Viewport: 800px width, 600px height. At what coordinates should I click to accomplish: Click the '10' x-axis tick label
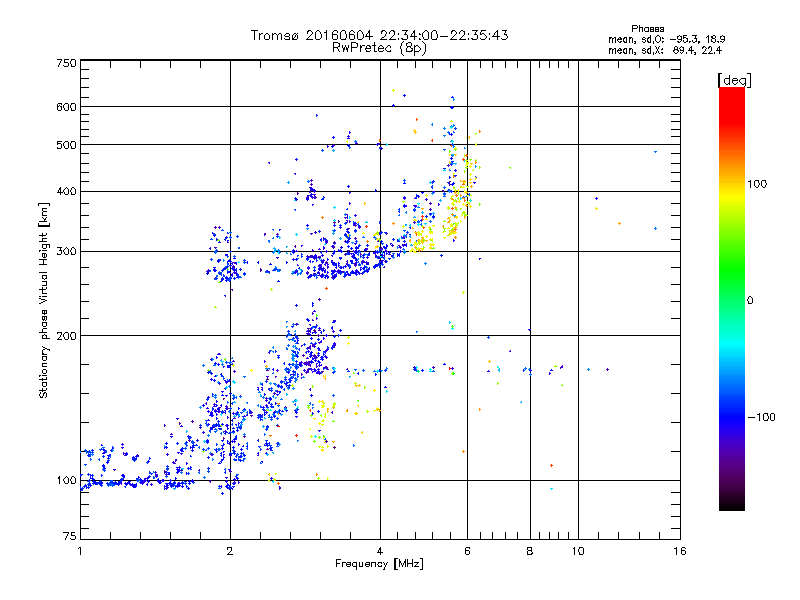pyautogui.click(x=578, y=551)
